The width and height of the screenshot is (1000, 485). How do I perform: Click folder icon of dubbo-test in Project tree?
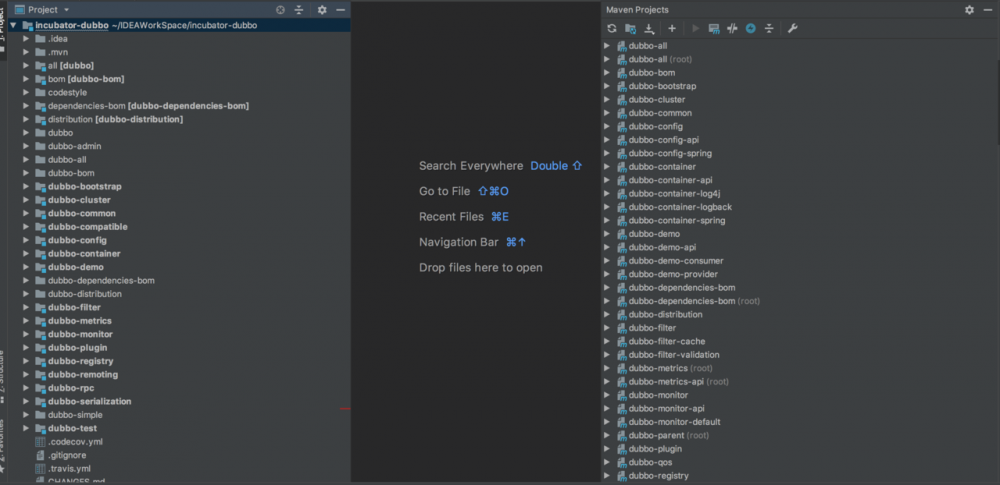[40, 428]
